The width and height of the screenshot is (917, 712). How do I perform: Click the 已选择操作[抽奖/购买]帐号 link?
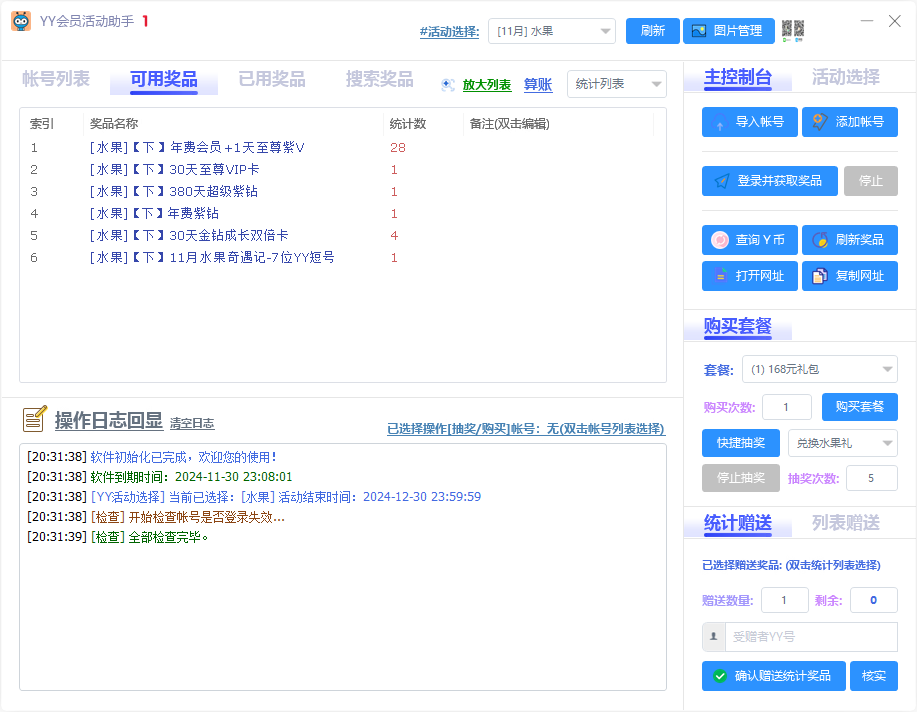526,429
